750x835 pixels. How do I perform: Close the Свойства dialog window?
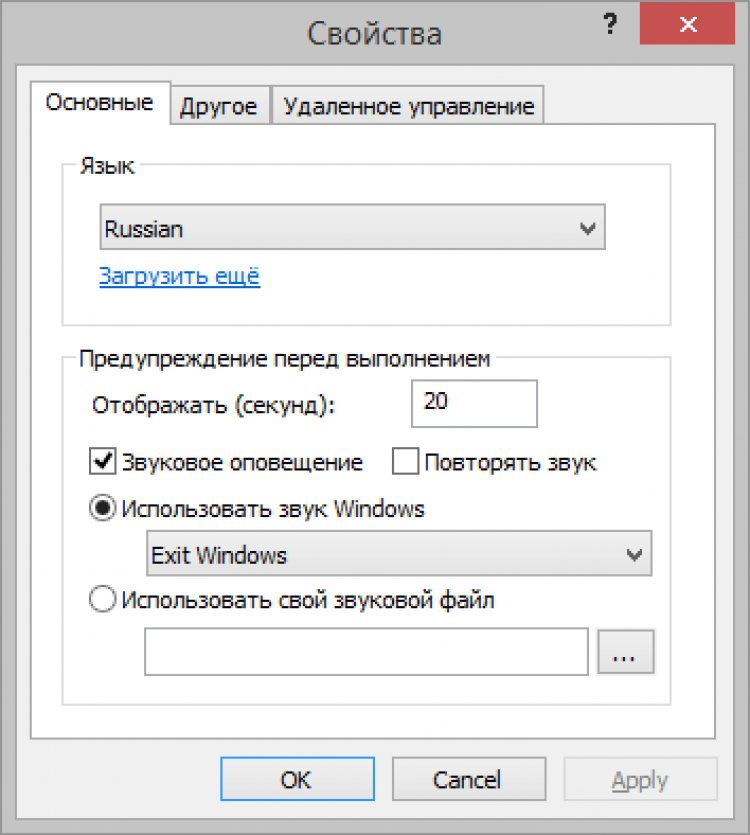pos(686,24)
